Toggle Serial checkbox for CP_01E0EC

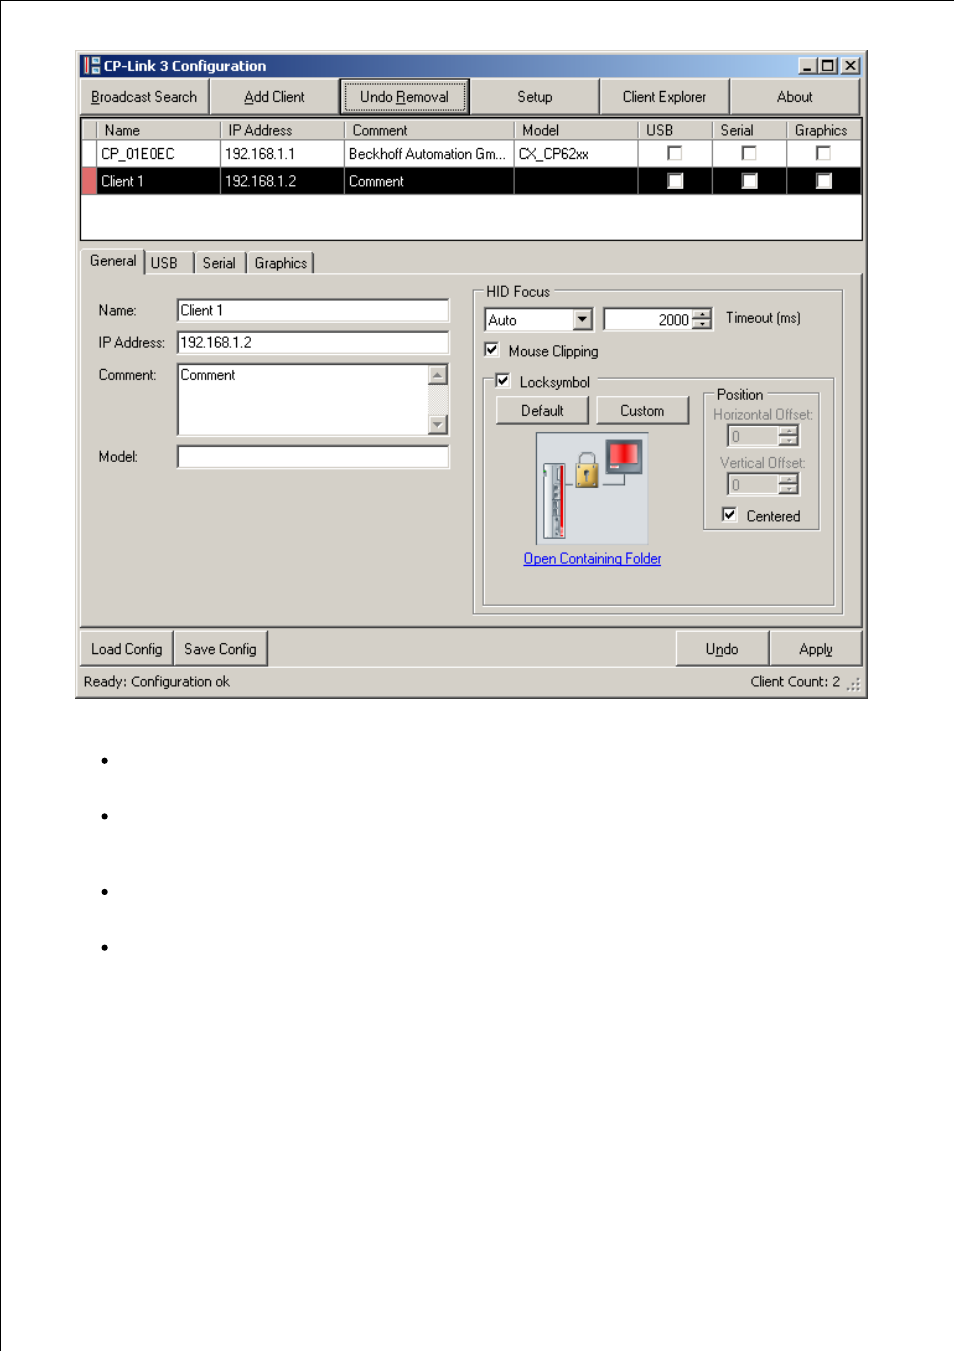(x=749, y=153)
